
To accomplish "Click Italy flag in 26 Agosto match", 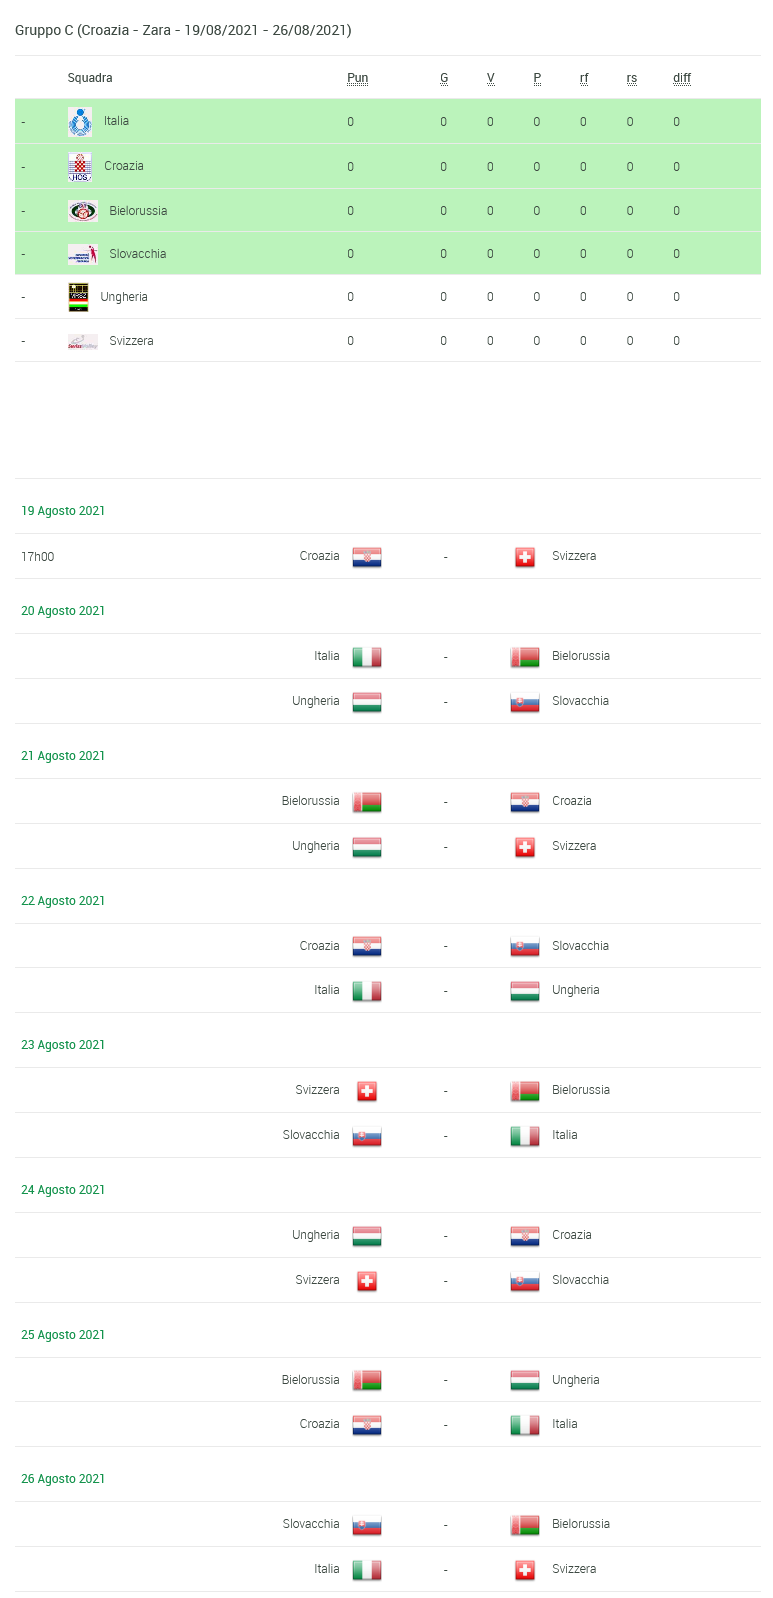I will click(367, 1570).
